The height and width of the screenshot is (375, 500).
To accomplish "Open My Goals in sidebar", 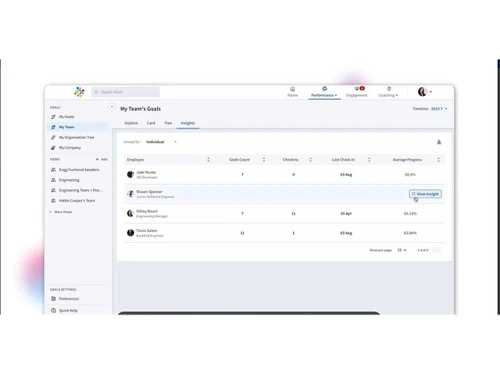I will (66, 117).
